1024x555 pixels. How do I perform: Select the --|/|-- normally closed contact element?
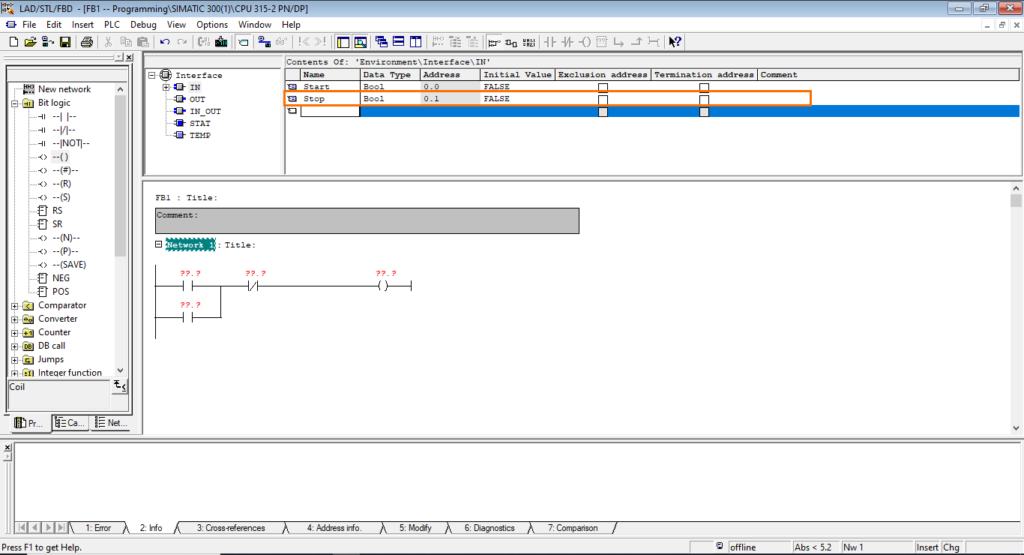[x=64, y=130]
